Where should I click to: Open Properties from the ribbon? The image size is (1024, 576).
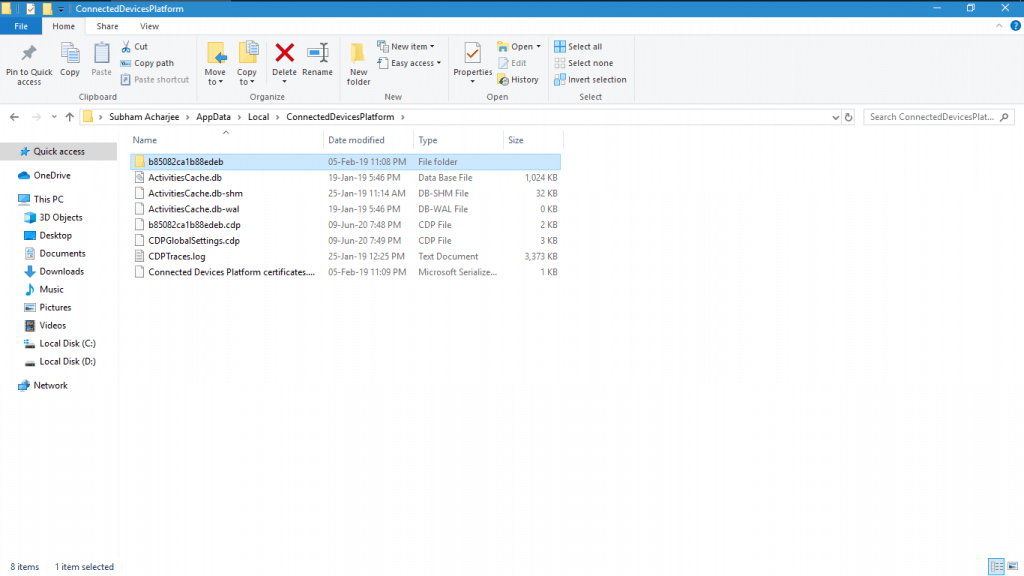[x=473, y=59]
